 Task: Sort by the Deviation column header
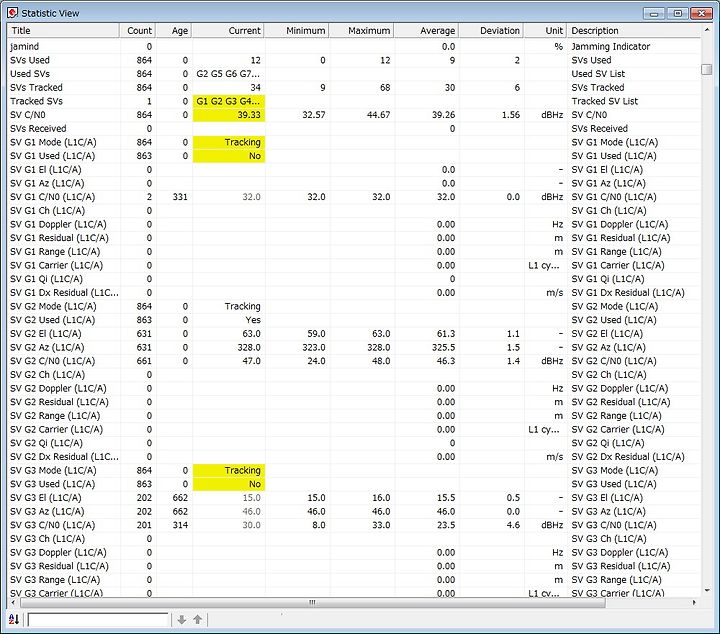(491, 31)
